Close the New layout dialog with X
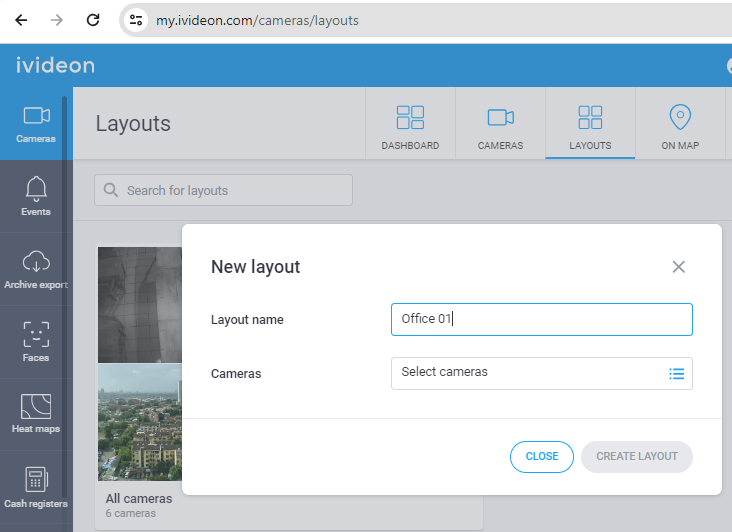 click(678, 266)
